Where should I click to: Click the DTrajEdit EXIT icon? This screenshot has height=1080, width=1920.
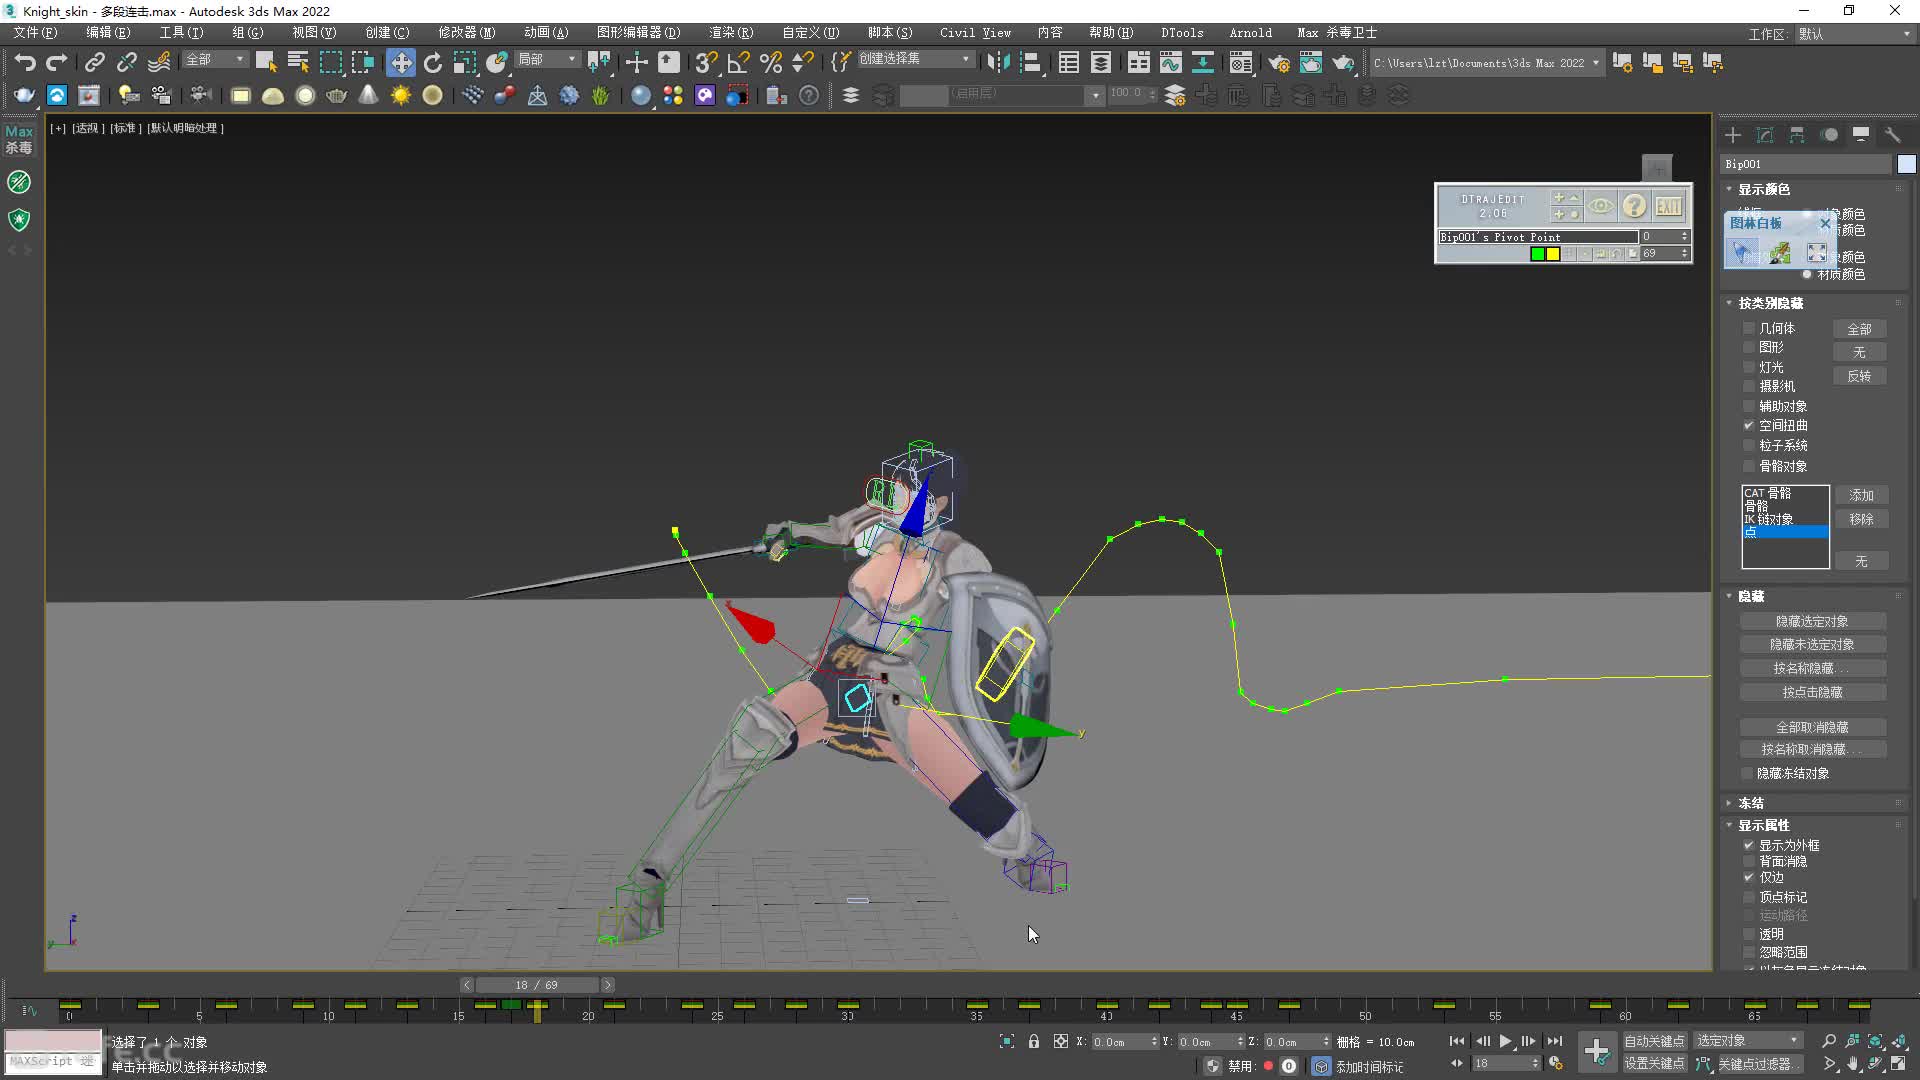(x=1668, y=206)
